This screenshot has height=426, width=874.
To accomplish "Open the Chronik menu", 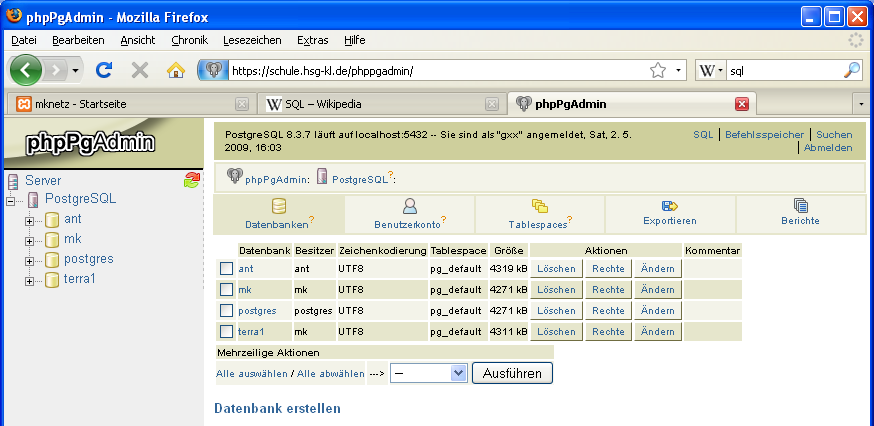I will tap(190, 40).
